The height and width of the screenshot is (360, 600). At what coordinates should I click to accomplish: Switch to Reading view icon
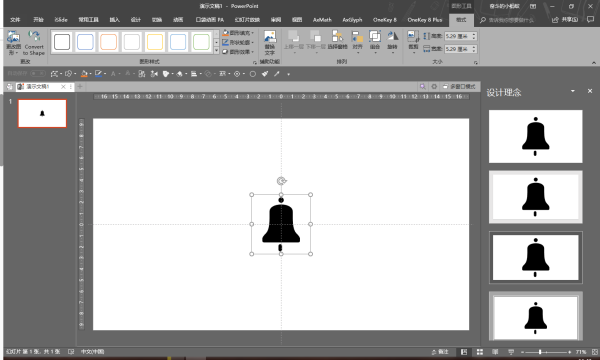(x=495, y=352)
